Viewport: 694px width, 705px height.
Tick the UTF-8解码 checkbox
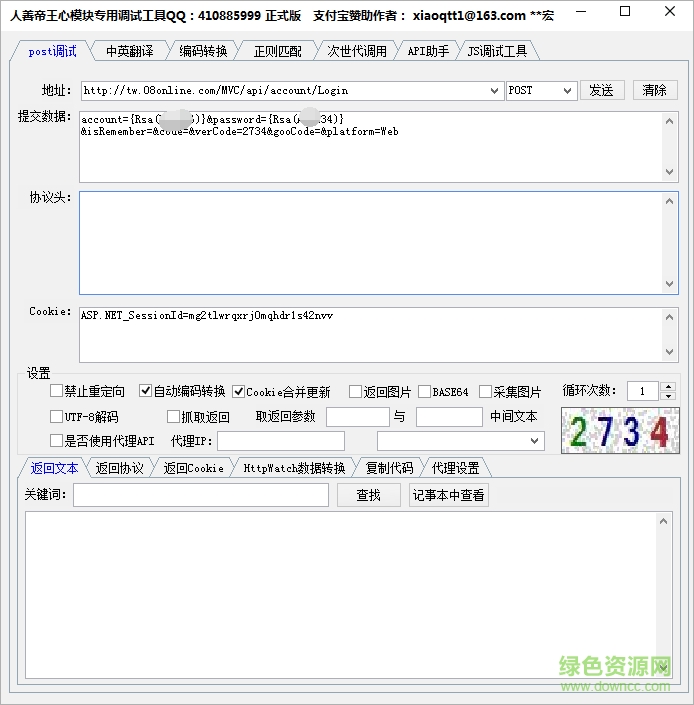[56, 416]
